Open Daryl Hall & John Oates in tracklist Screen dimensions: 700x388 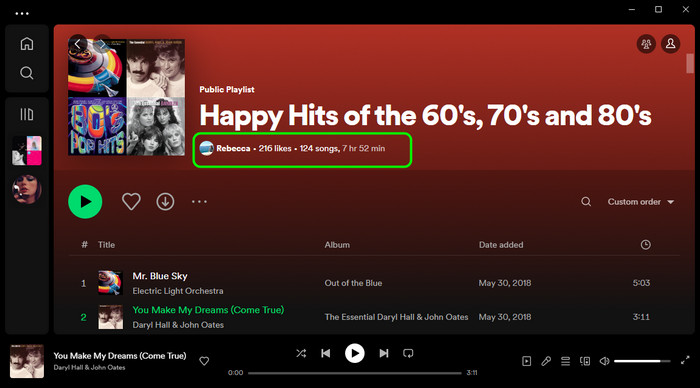[x=178, y=325]
